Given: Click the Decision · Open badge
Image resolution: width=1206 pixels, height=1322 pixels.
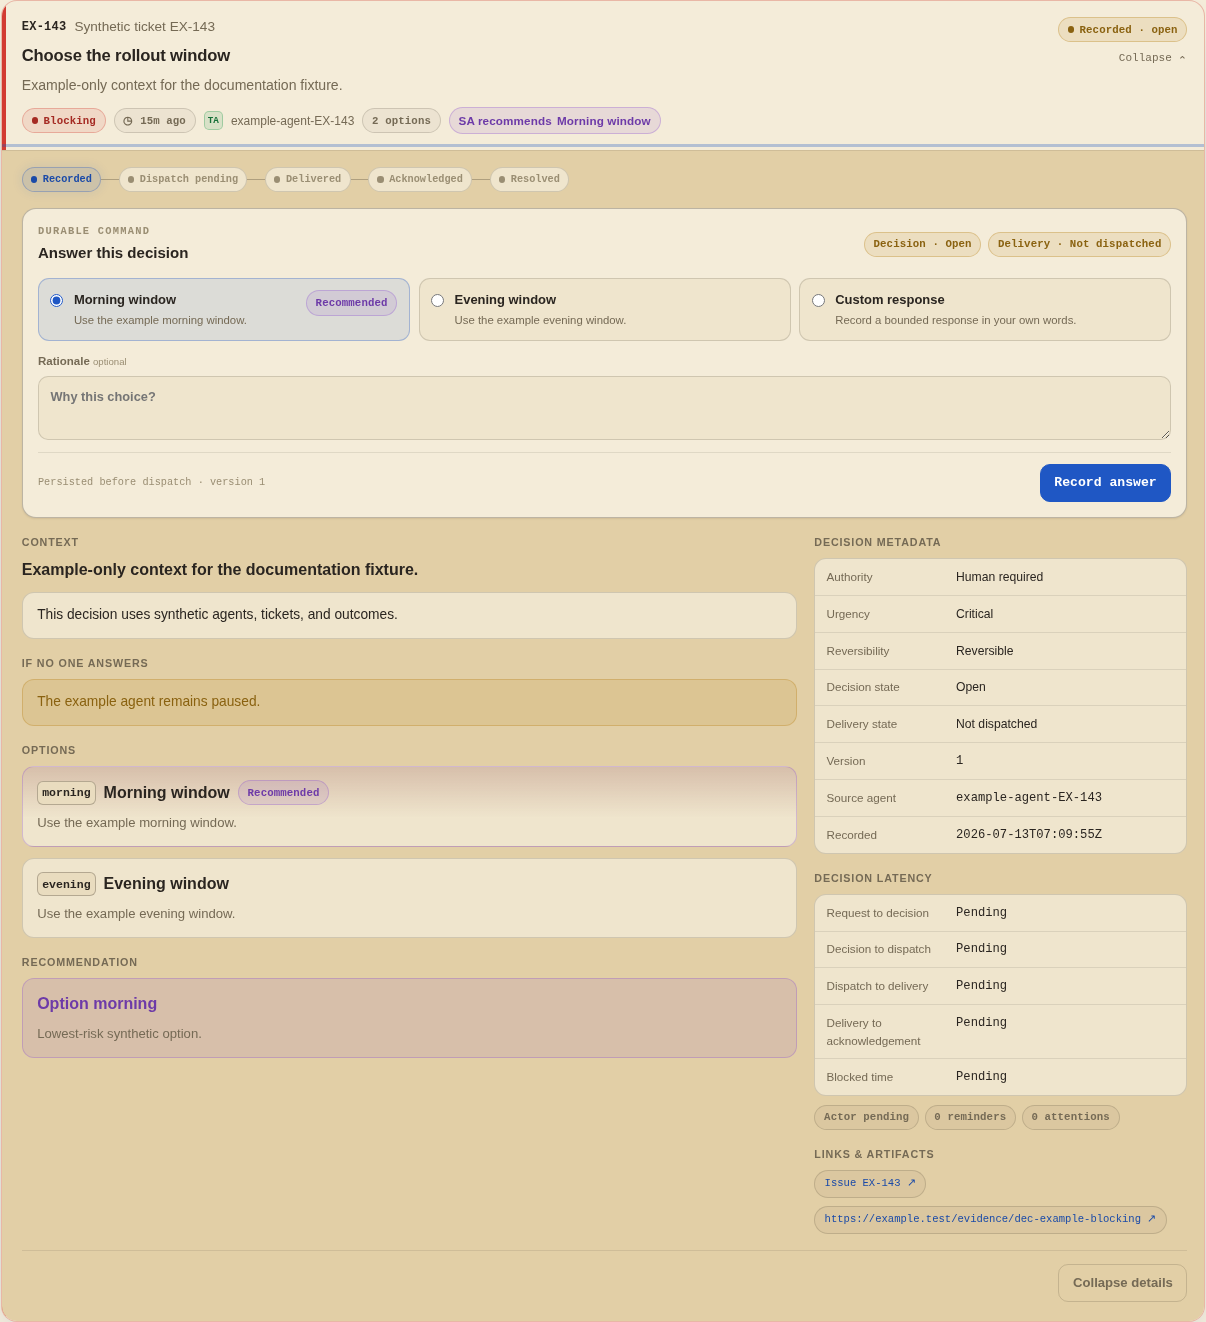Looking at the screenshot, I should (x=922, y=245).
